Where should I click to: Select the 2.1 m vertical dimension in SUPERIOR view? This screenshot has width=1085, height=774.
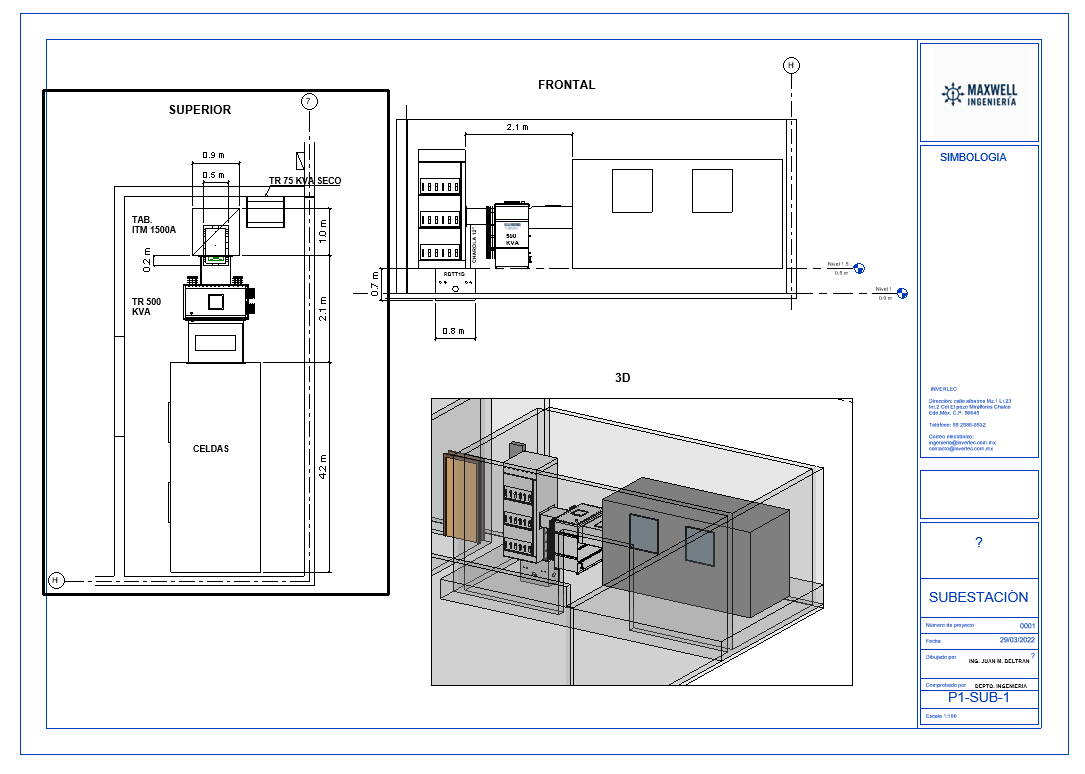323,309
